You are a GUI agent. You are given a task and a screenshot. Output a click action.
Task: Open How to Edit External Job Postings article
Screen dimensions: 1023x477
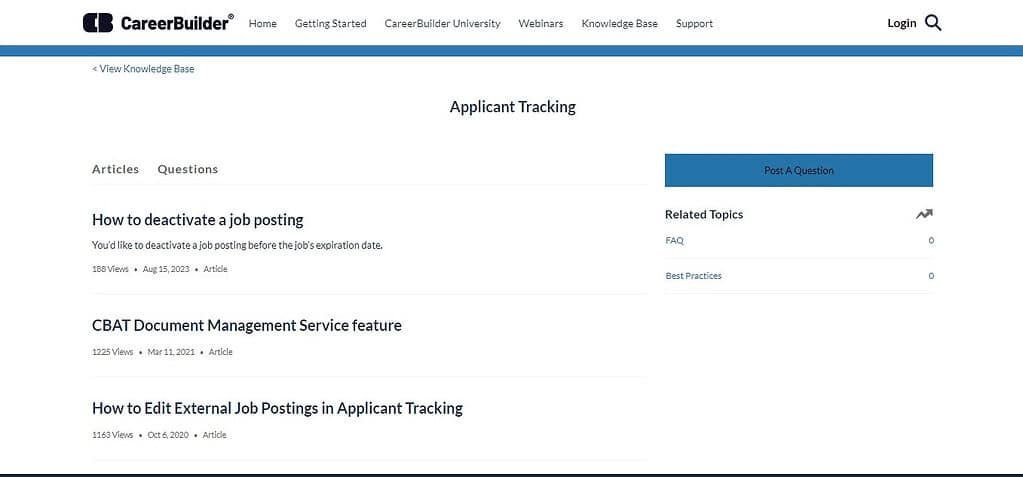(x=277, y=408)
